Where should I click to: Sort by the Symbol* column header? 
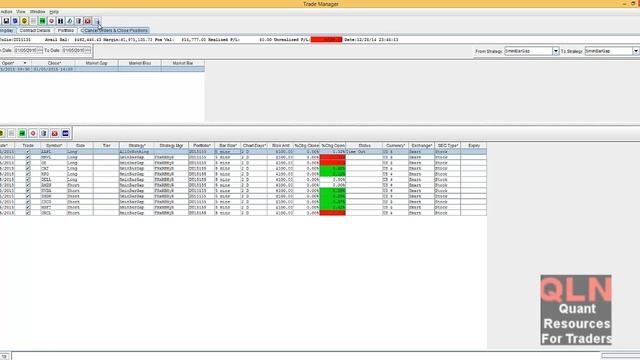coord(54,146)
